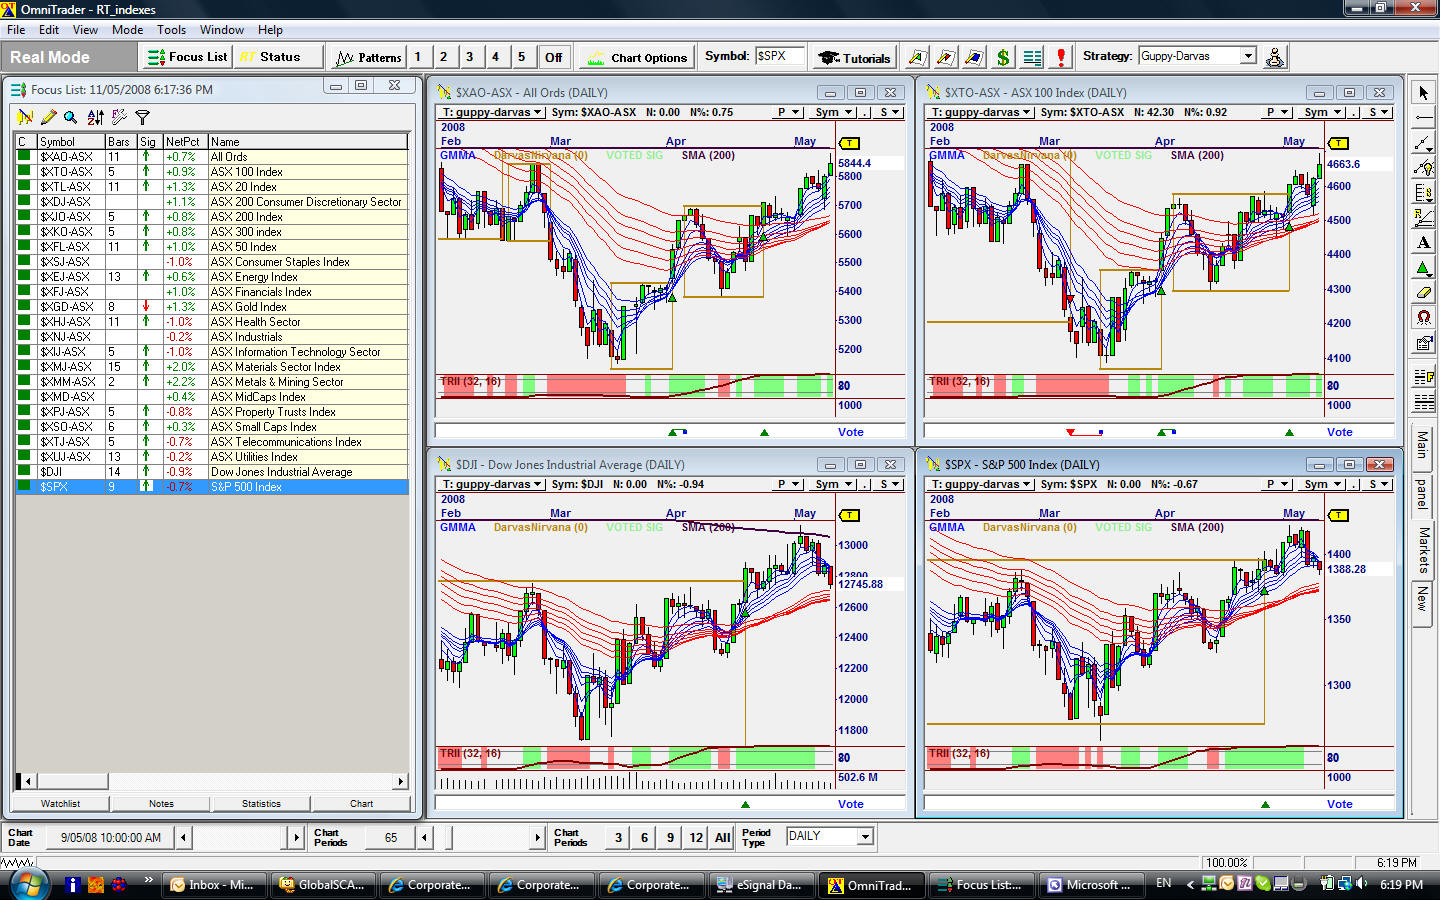
Task: Click Vote link in $XAO-ASX chart
Action: click(x=850, y=432)
